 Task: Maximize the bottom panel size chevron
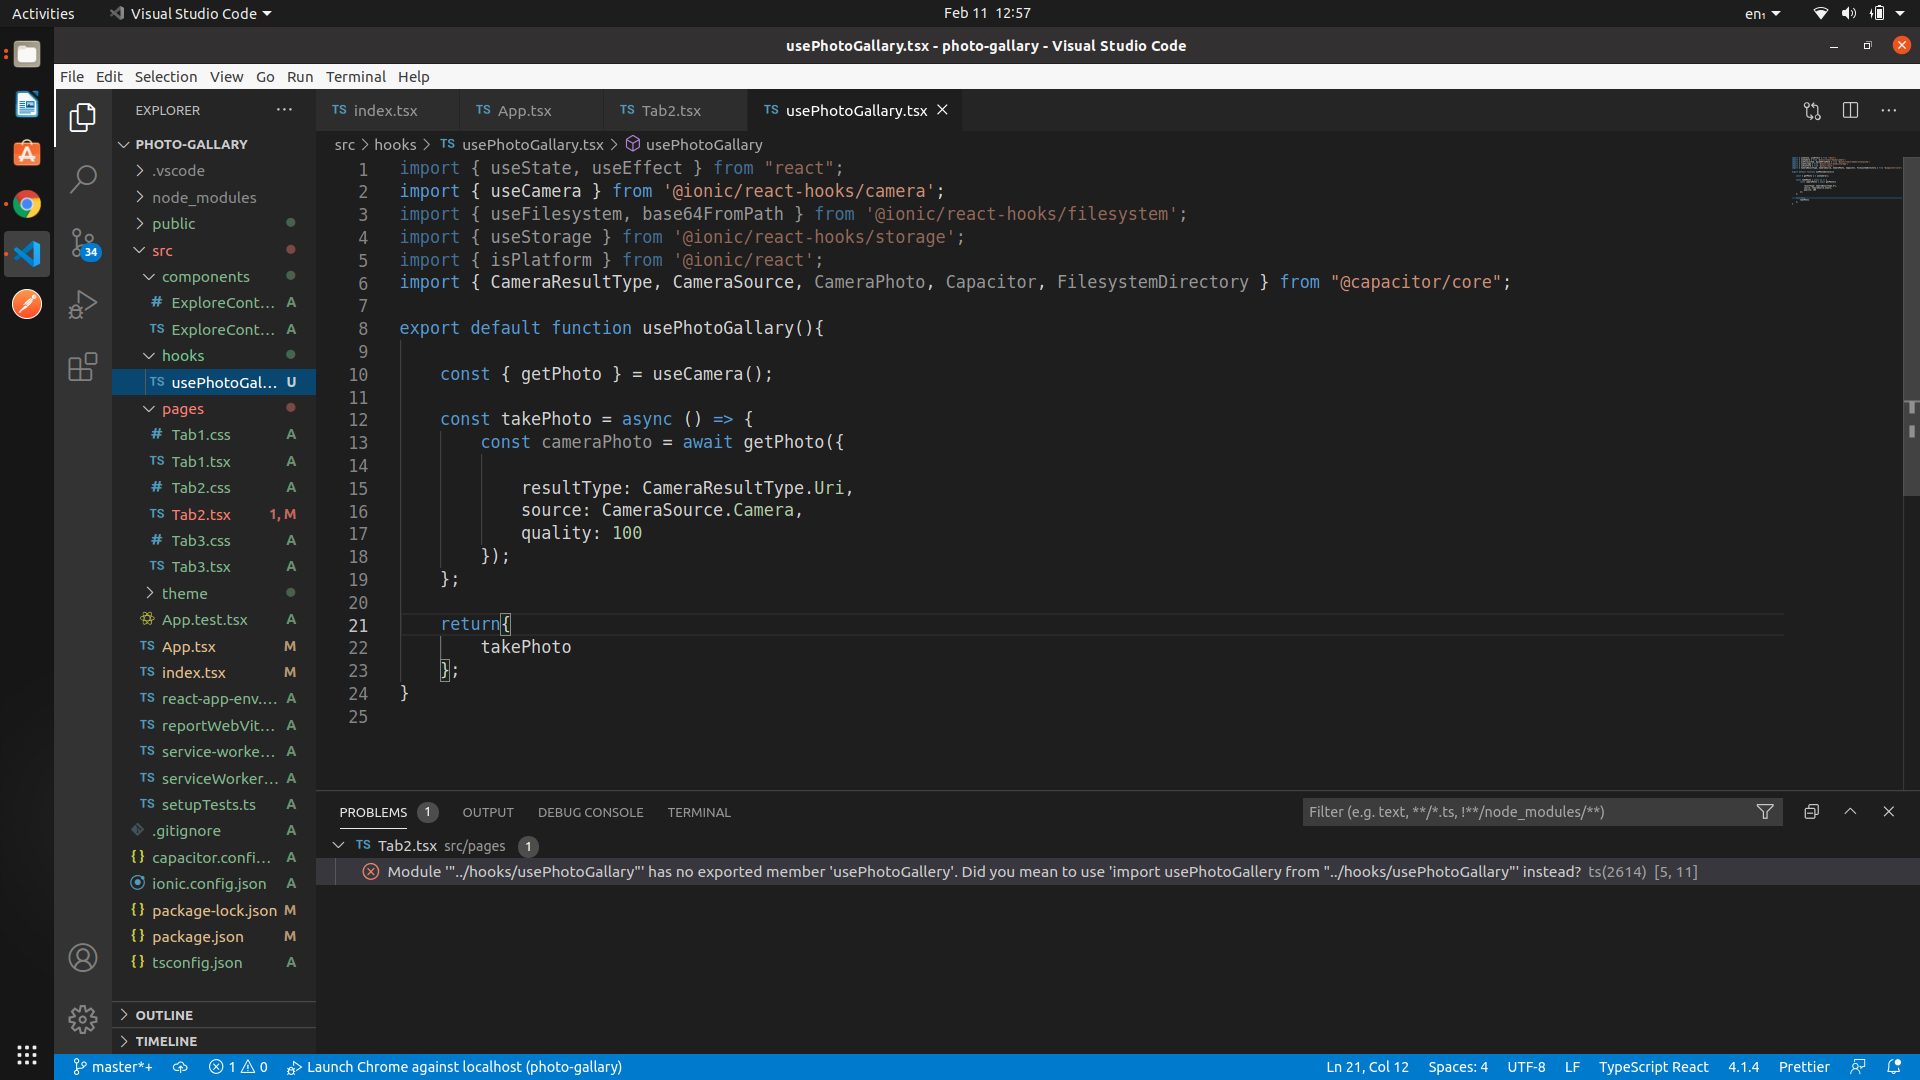pos(1850,812)
